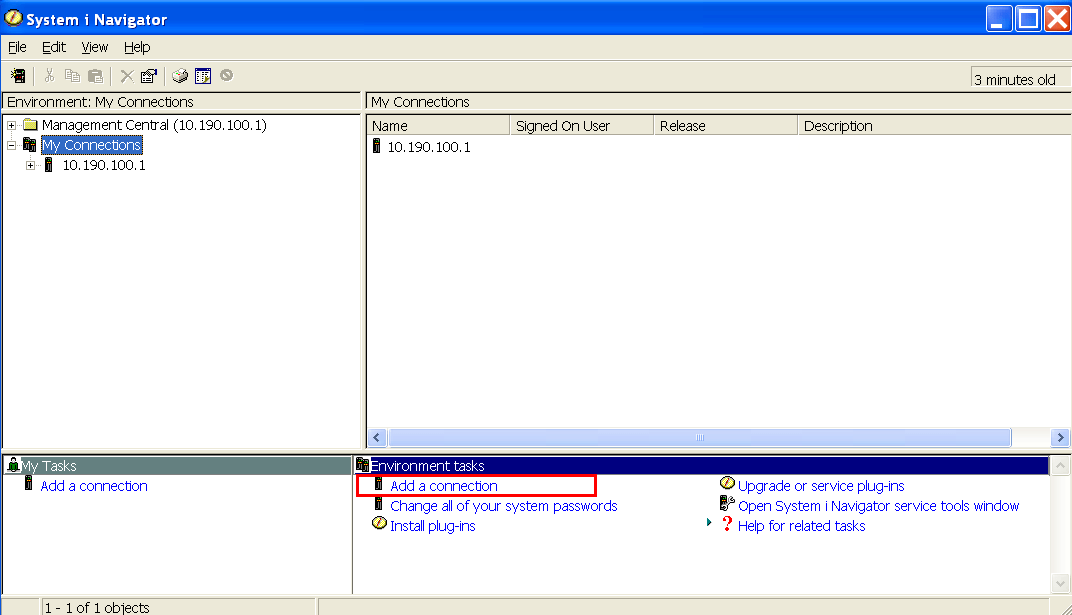Click the 1 - 1 of 1 objects status
Screen dimensions: 1072x615
[x=97, y=607]
